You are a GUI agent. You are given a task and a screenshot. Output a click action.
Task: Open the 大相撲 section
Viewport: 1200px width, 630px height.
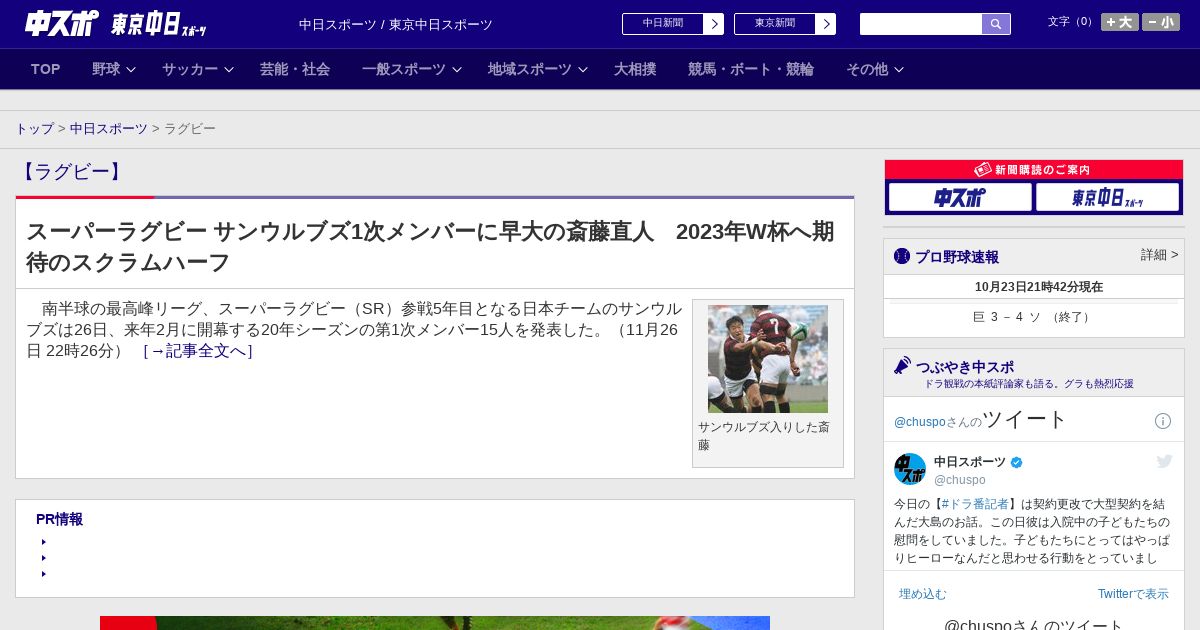click(x=635, y=69)
